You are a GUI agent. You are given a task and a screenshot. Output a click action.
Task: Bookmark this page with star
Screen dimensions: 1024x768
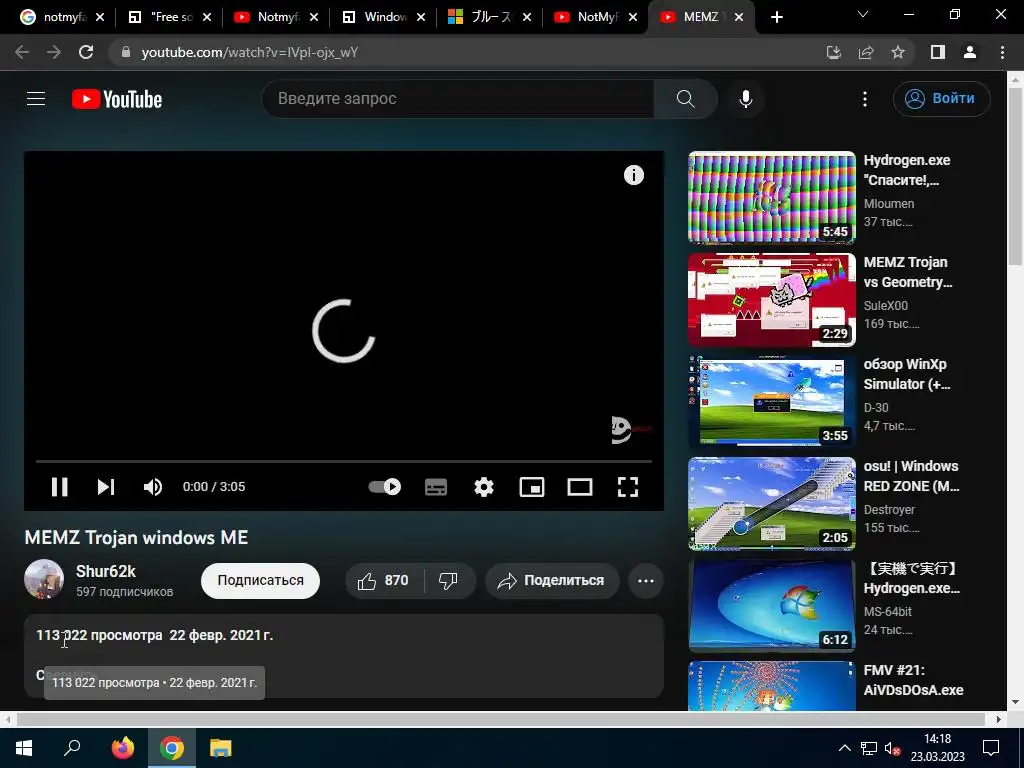(898, 52)
